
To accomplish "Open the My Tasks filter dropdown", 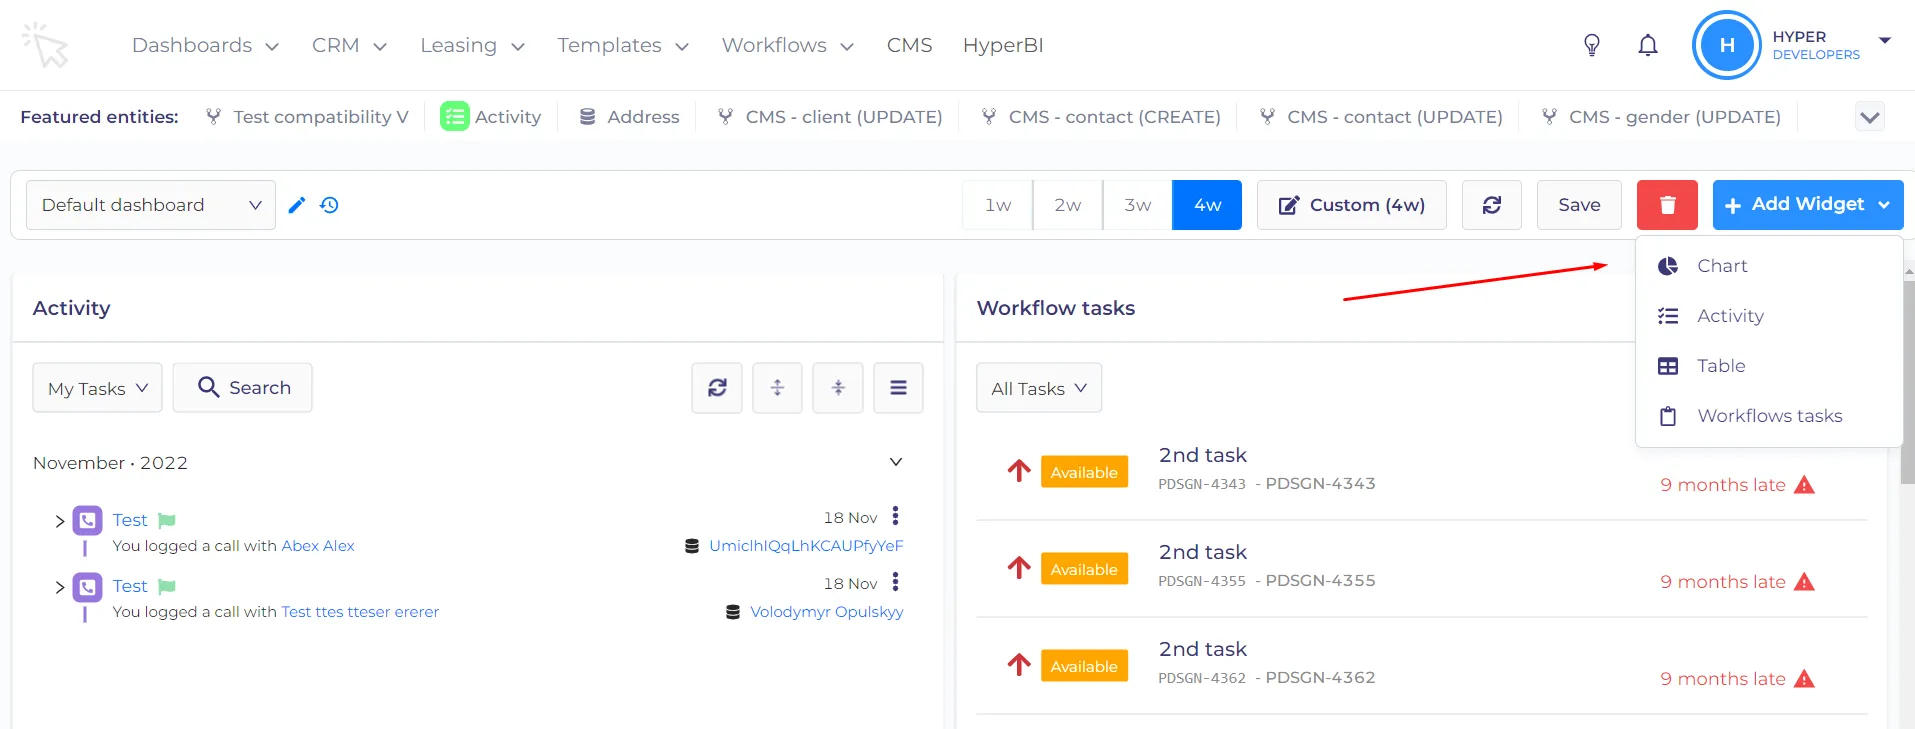I will coord(98,388).
